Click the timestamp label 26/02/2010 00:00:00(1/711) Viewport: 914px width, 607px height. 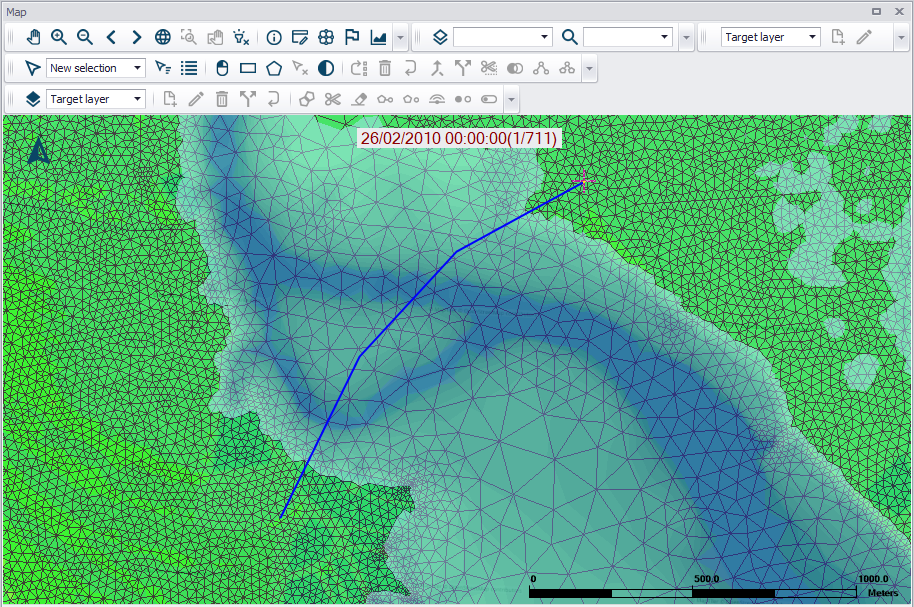point(459,138)
